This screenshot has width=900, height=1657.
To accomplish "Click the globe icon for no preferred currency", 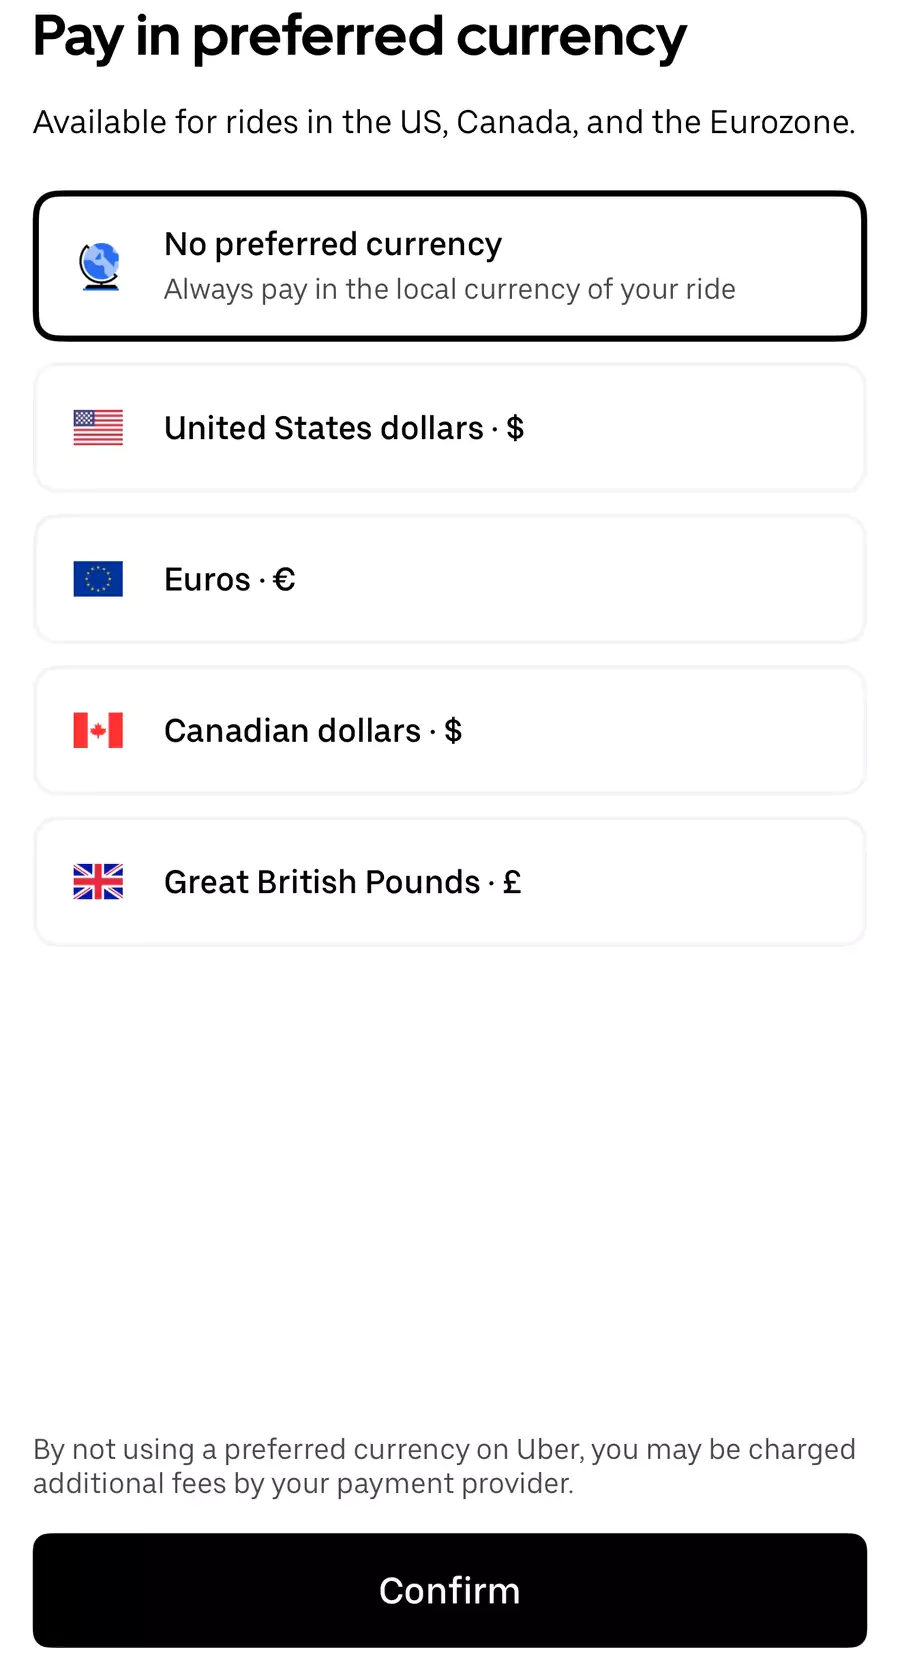I will [99, 266].
